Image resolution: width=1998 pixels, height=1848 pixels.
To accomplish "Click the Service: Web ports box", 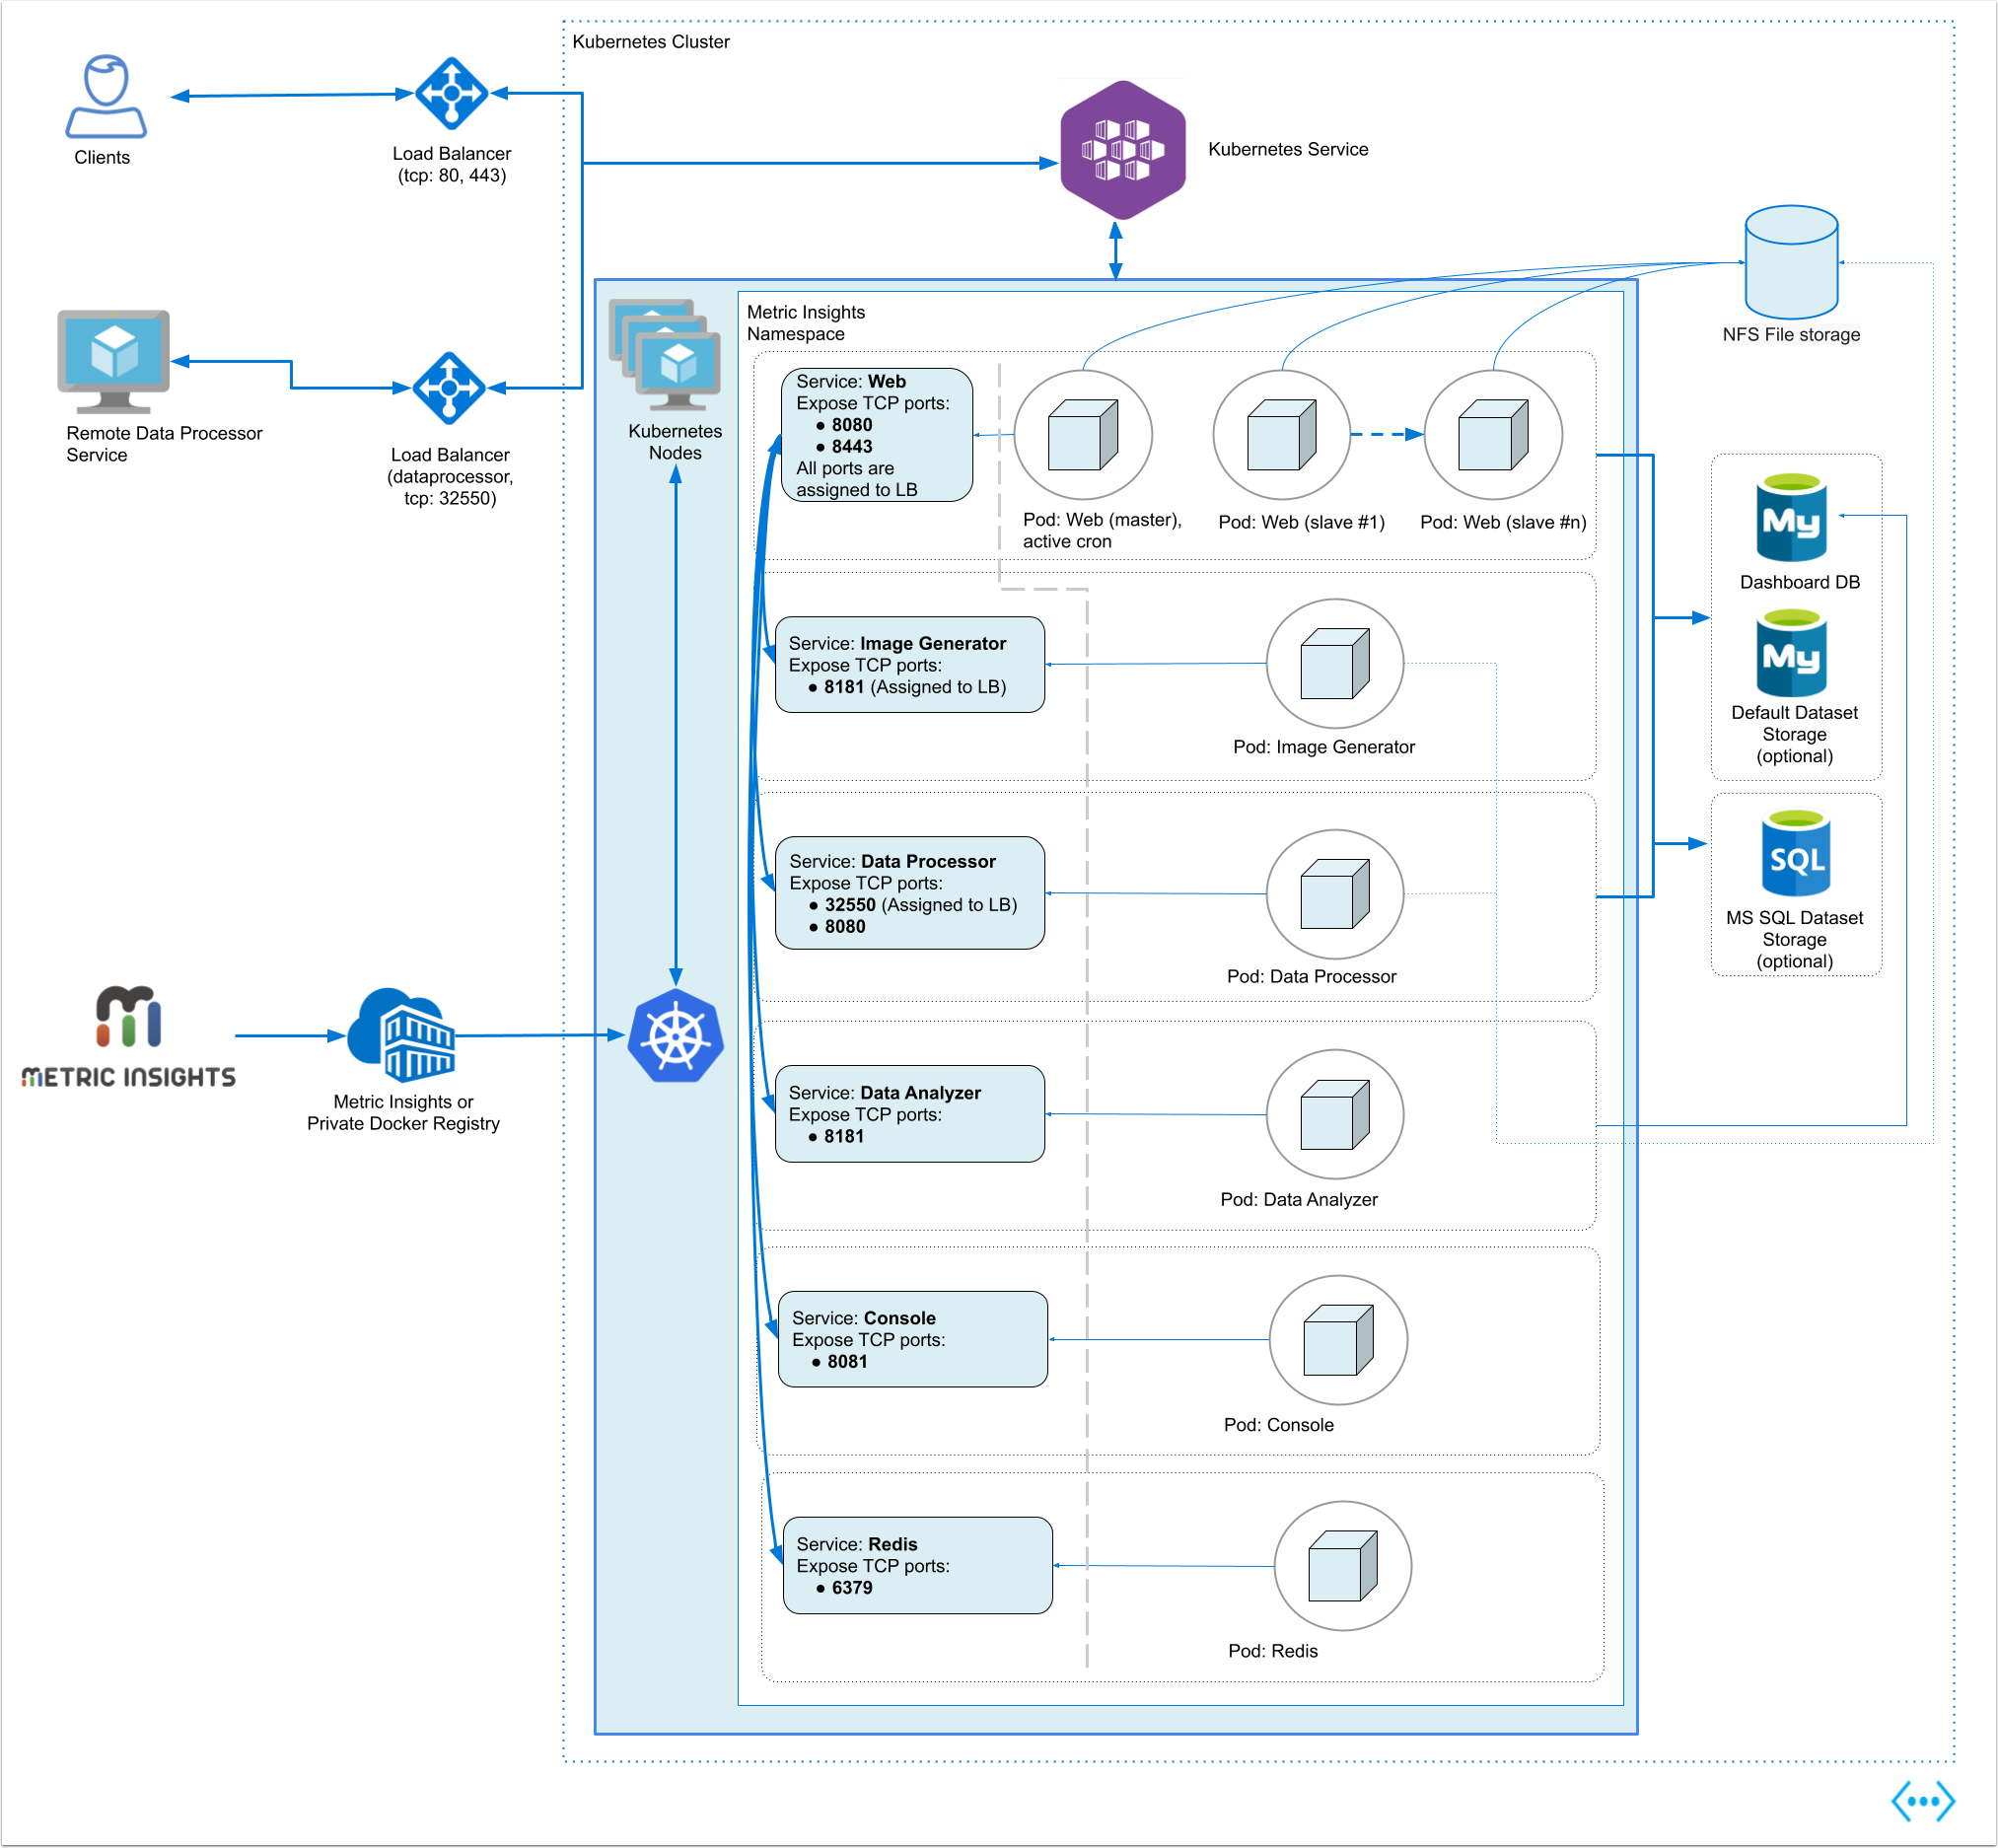I will 876,435.
